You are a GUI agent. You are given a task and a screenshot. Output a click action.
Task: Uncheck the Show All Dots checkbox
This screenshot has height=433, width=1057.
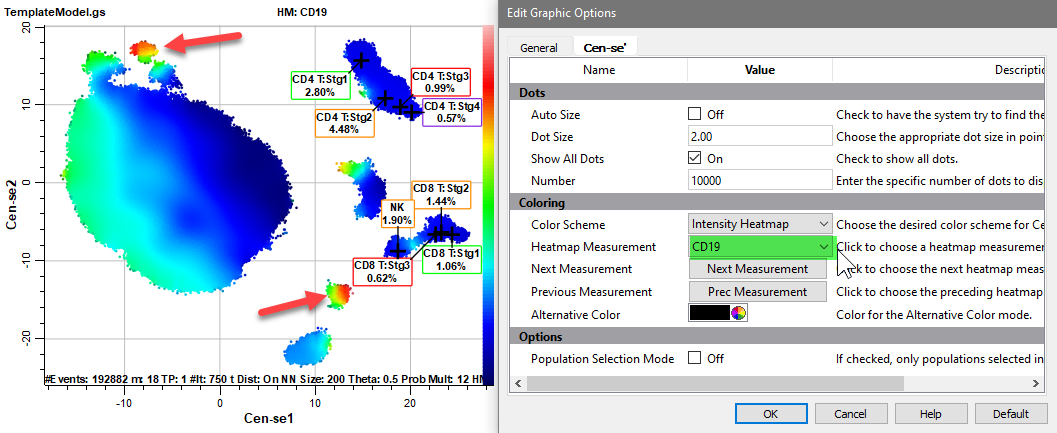click(695, 158)
